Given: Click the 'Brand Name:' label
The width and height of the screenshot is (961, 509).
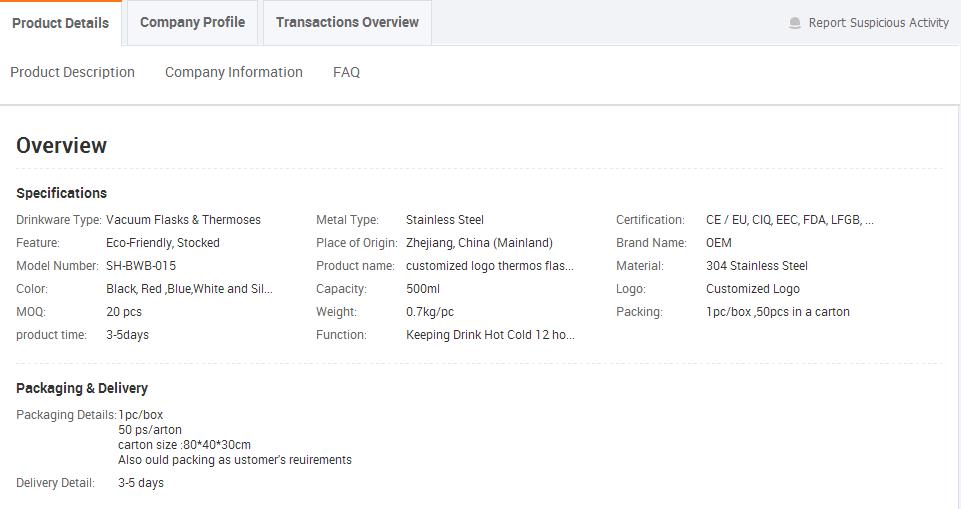Looking at the screenshot, I should tap(651, 243).
